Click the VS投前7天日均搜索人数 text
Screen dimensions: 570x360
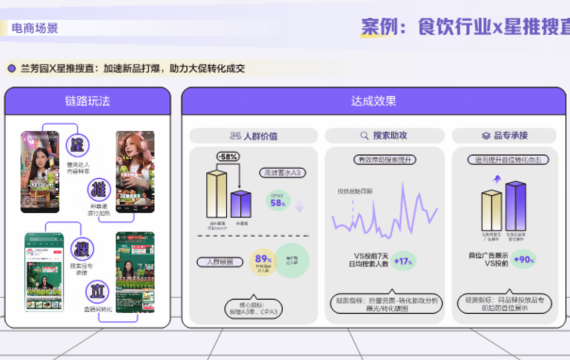368,260
